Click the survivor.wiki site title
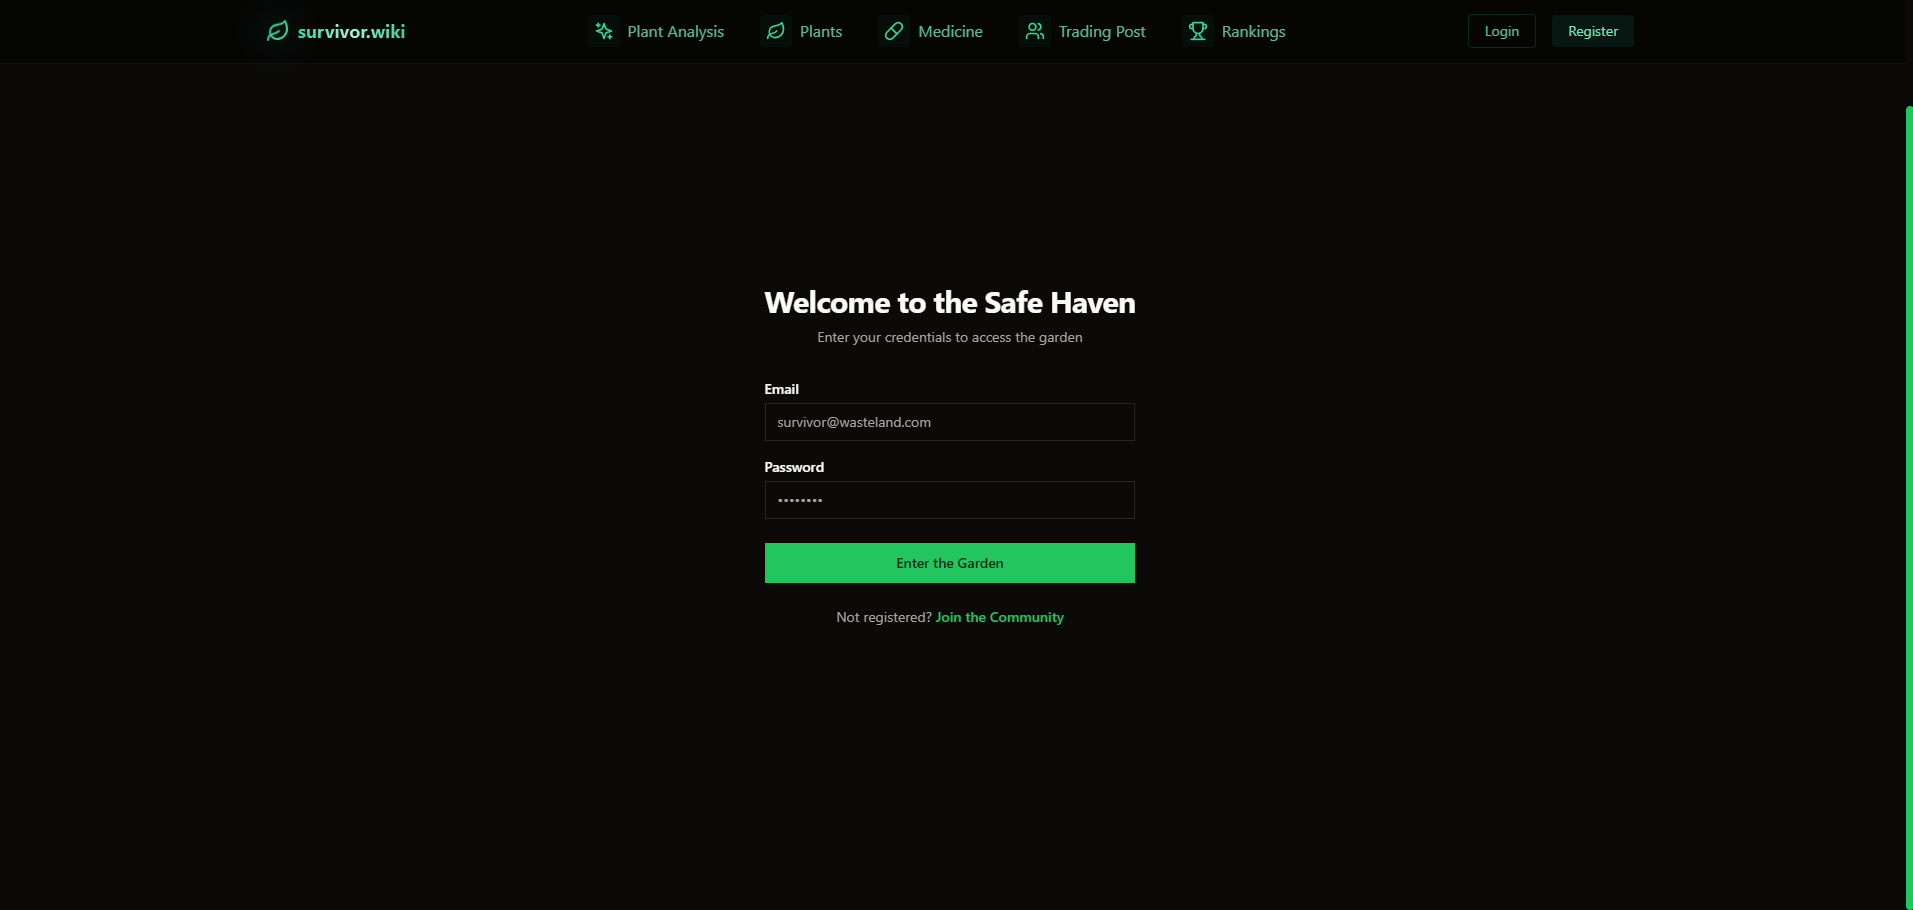This screenshot has width=1913, height=910. [x=351, y=31]
